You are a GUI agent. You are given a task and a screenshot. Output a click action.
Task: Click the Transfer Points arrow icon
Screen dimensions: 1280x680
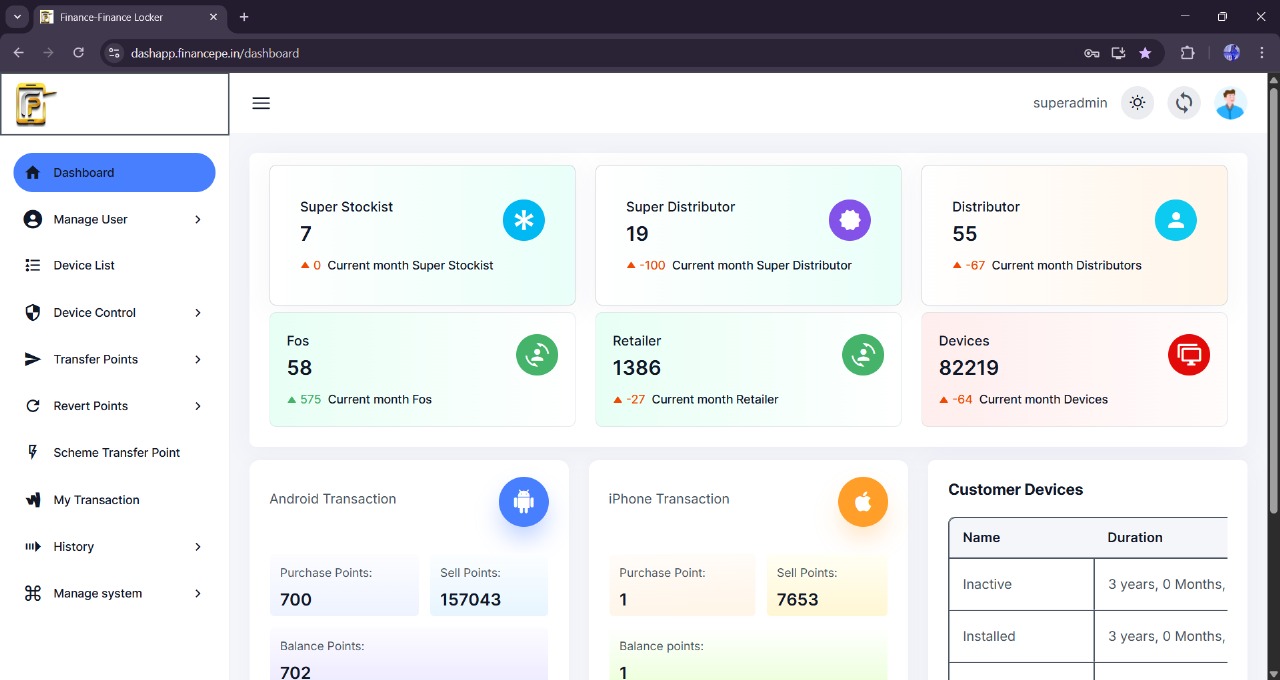[x=33, y=359]
